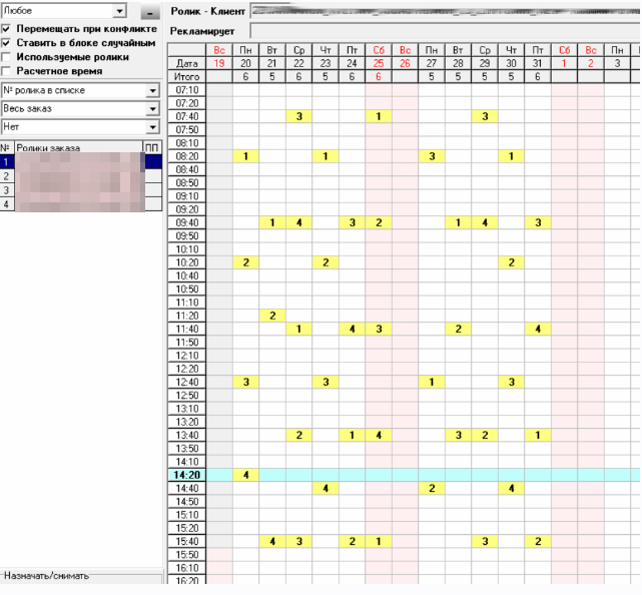Click cell at 11:40 on date 24
Screen dimensions: 642x595
point(352,329)
